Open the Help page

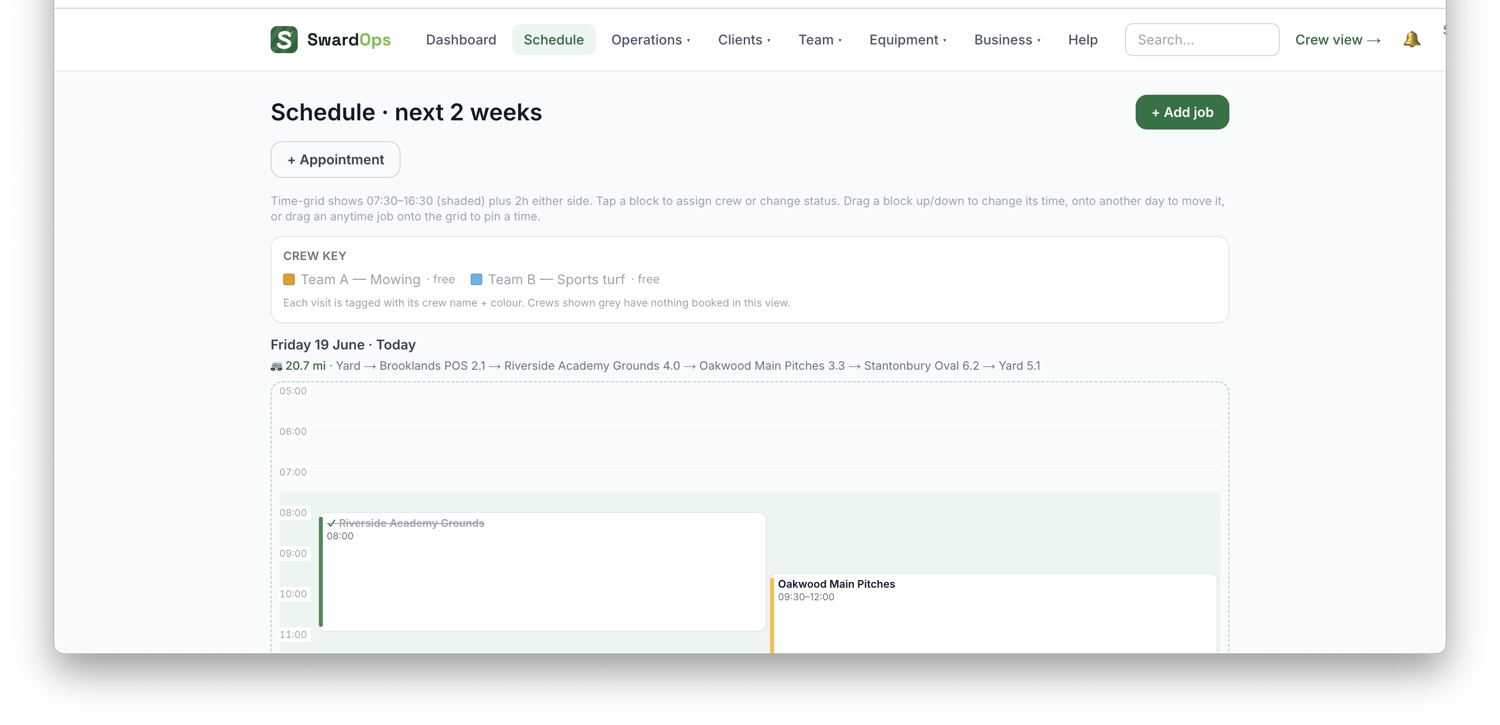click(x=1083, y=40)
